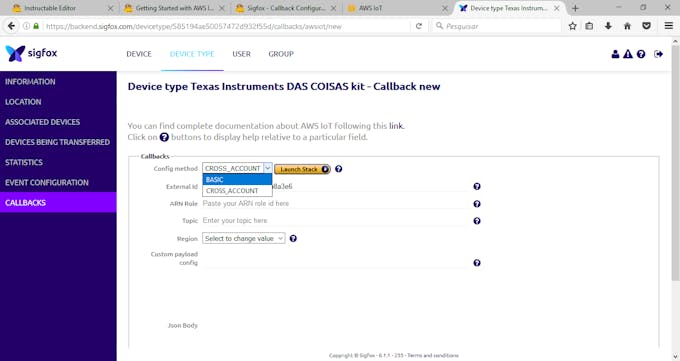Open the browser downloads arrow icon
The width and height of the screenshot is (680, 361).
[x=608, y=26]
